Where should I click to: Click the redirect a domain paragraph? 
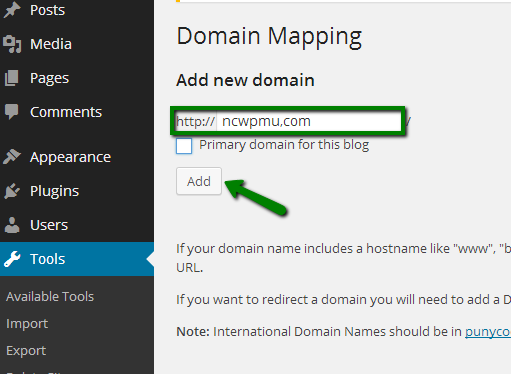coord(343,300)
